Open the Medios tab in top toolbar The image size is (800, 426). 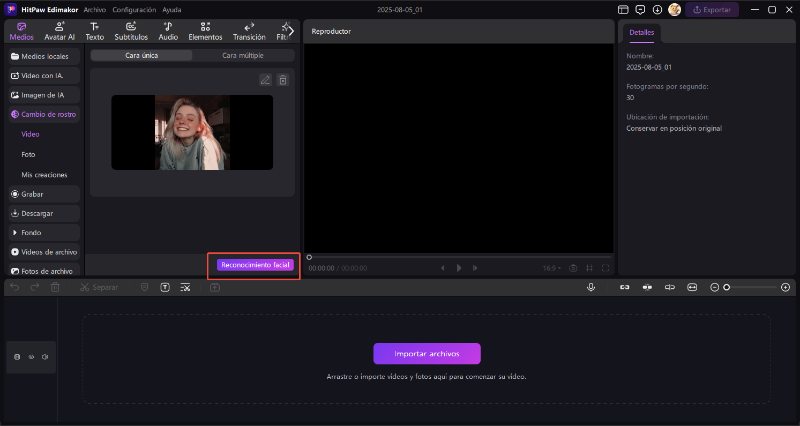[x=21, y=31]
